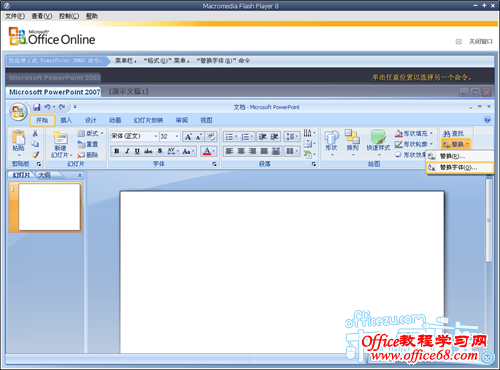The width and height of the screenshot is (500, 370).
Task: Click Close Window (关闭窗口) link
Action: tap(480, 41)
